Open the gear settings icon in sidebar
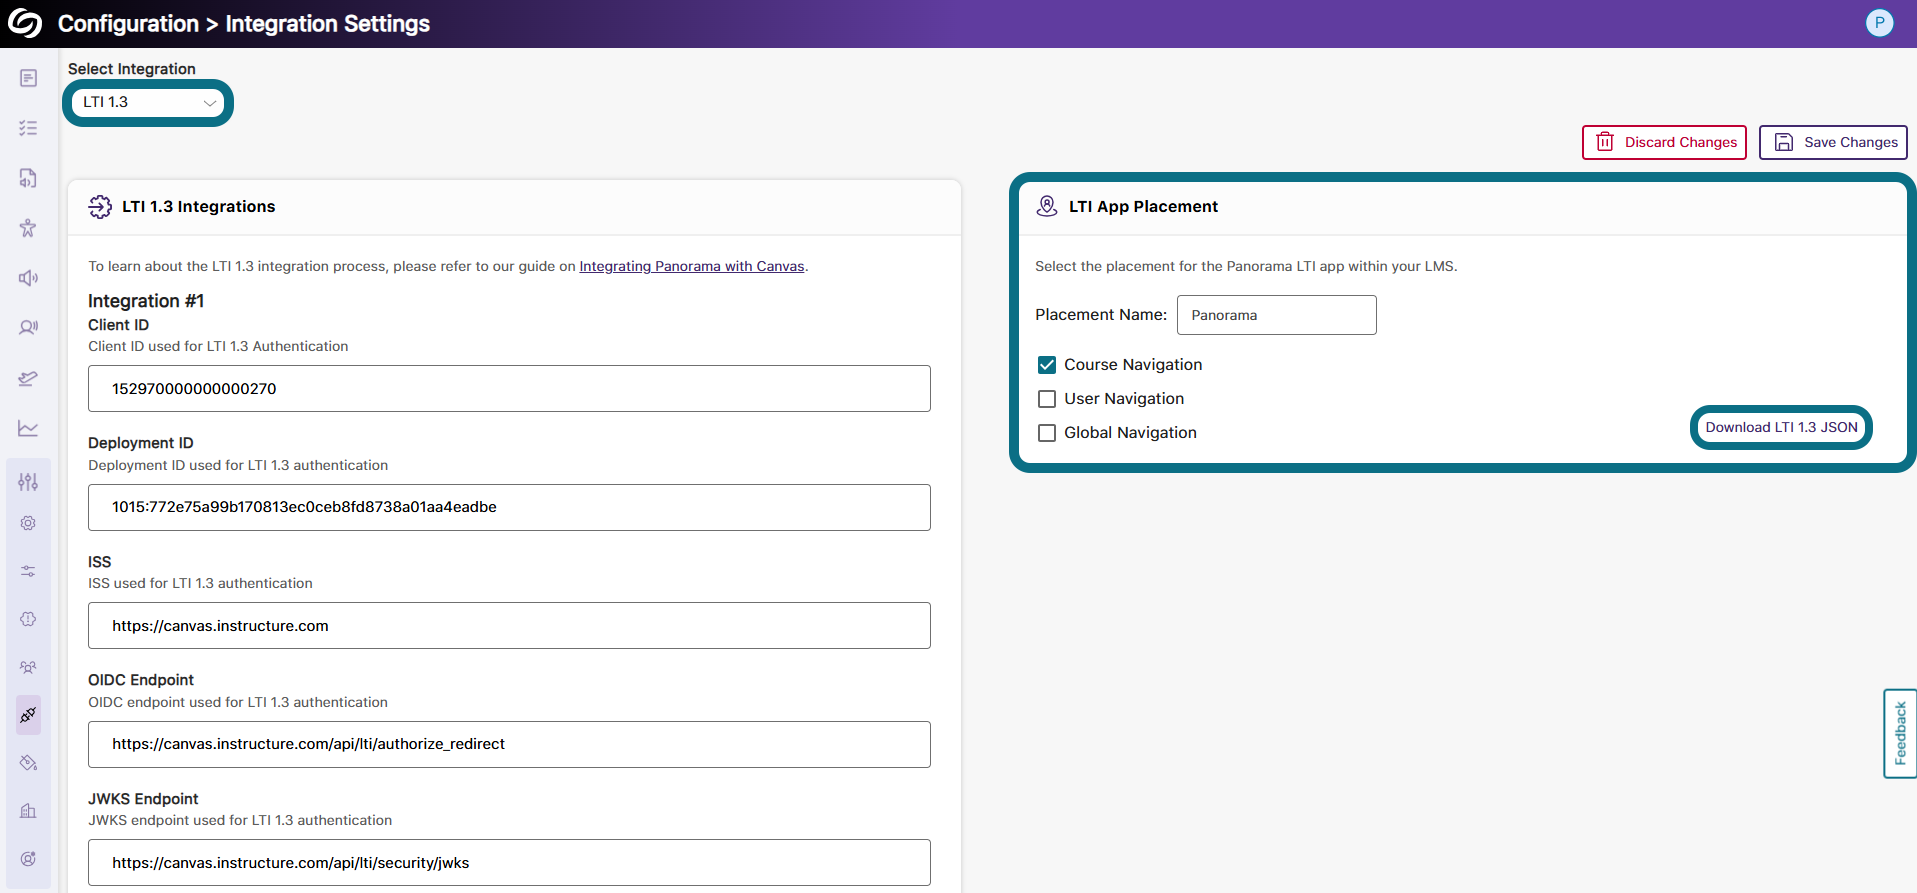The height and width of the screenshot is (893, 1917). pyautogui.click(x=28, y=523)
